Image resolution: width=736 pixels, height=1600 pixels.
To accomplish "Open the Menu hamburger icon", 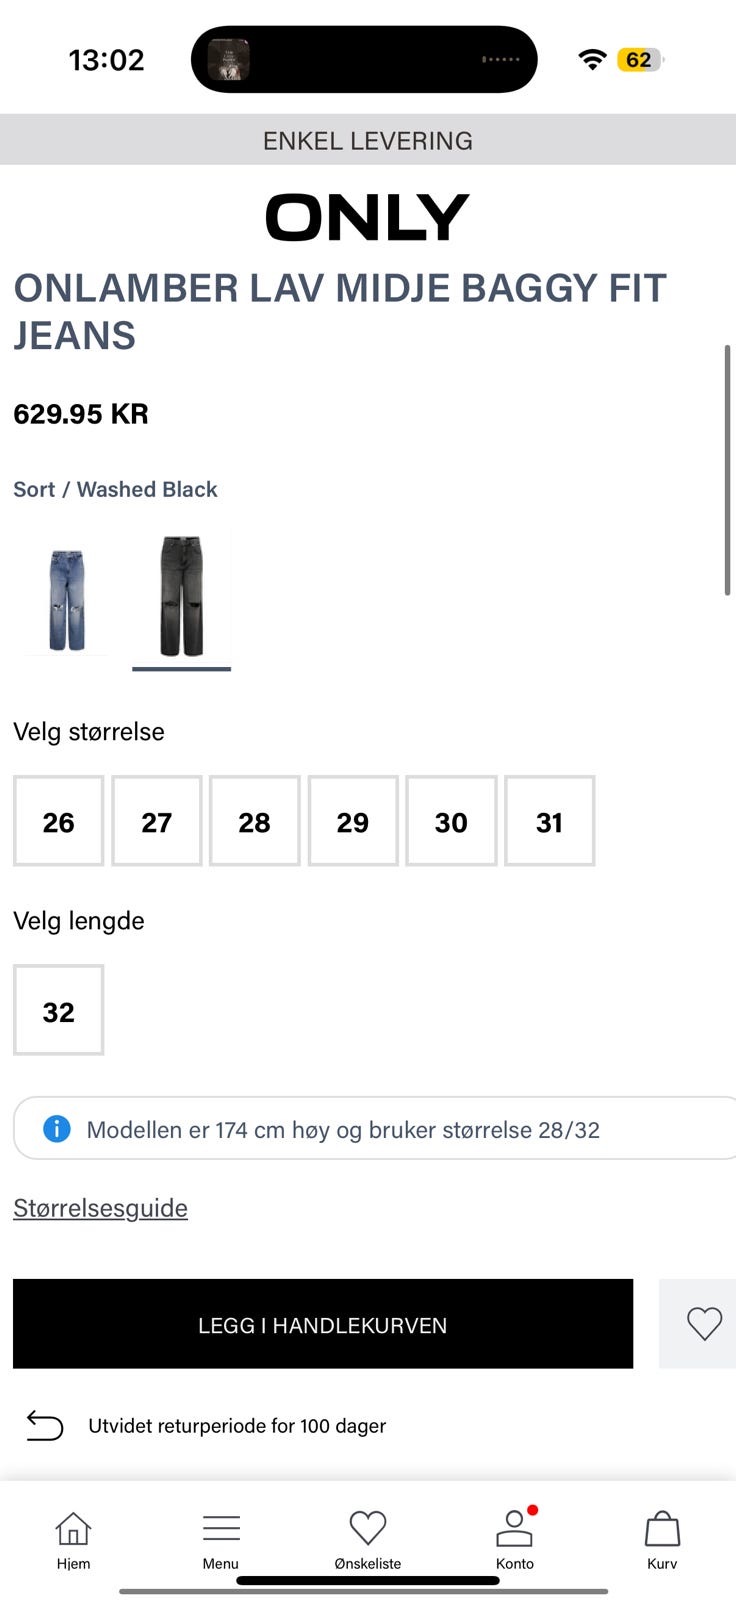I will click(221, 1528).
